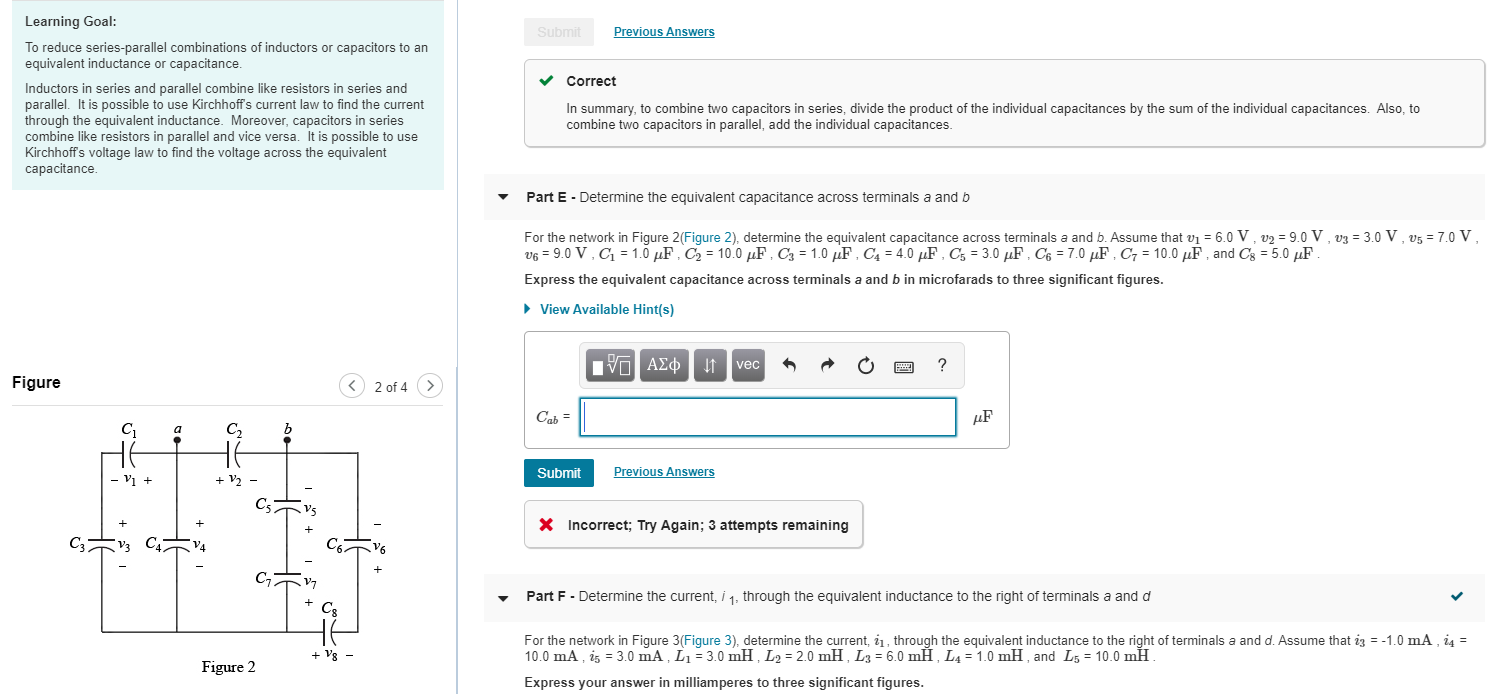Viewport: 1489px width, 694px height.
Task: Reset the answer field using reload icon
Action: click(x=864, y=364)
